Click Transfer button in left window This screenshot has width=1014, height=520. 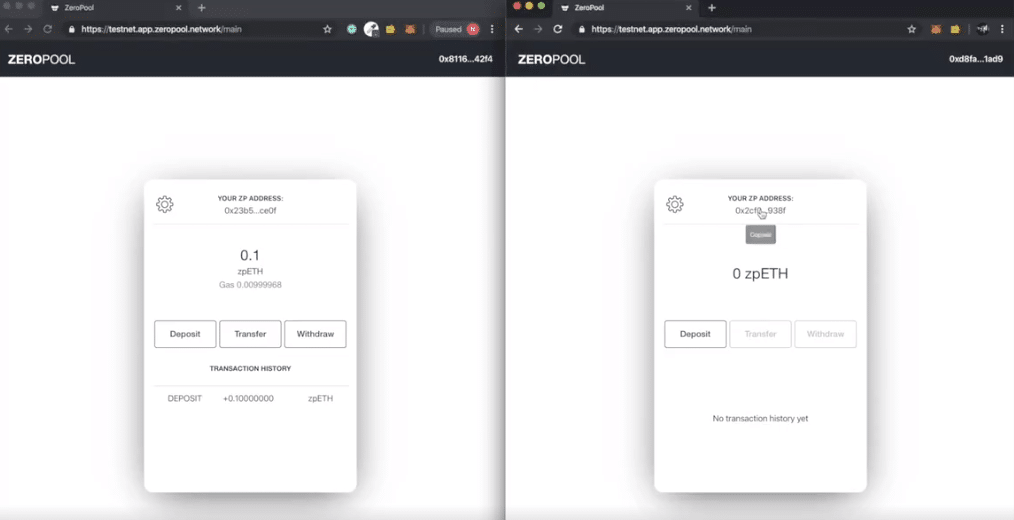[250, 334]
